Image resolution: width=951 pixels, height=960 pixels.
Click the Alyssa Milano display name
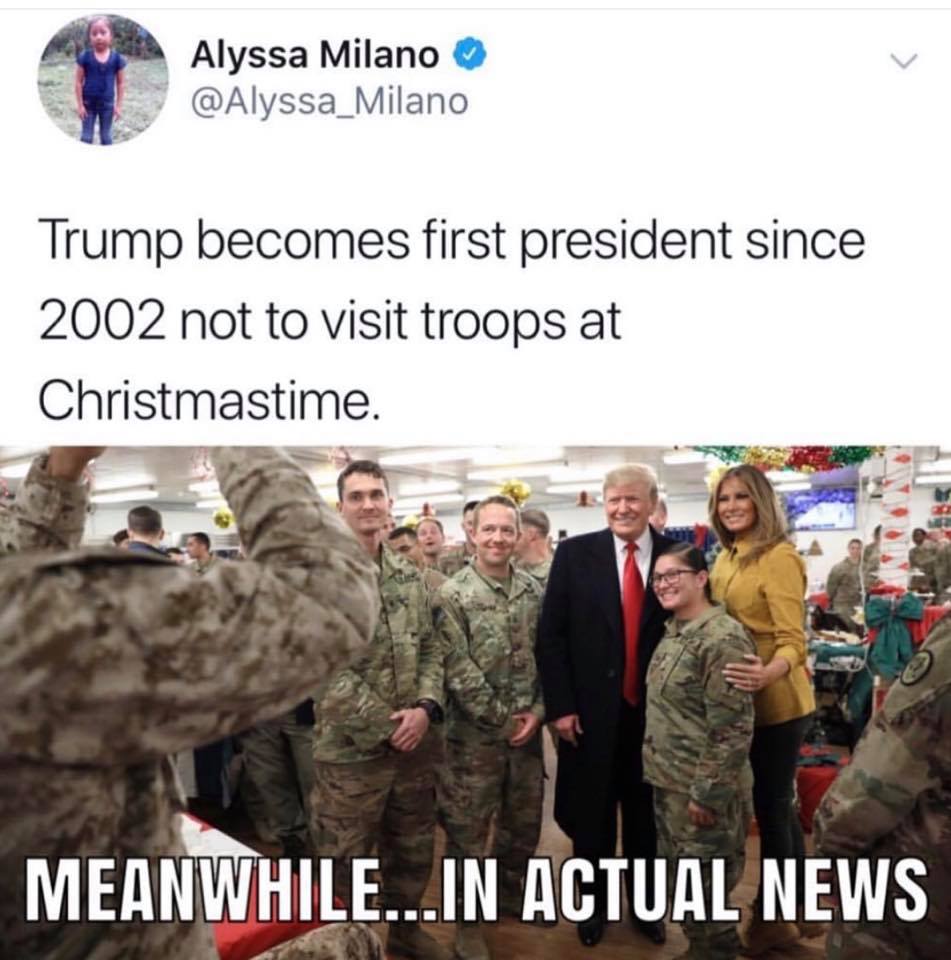coord(315,55)
